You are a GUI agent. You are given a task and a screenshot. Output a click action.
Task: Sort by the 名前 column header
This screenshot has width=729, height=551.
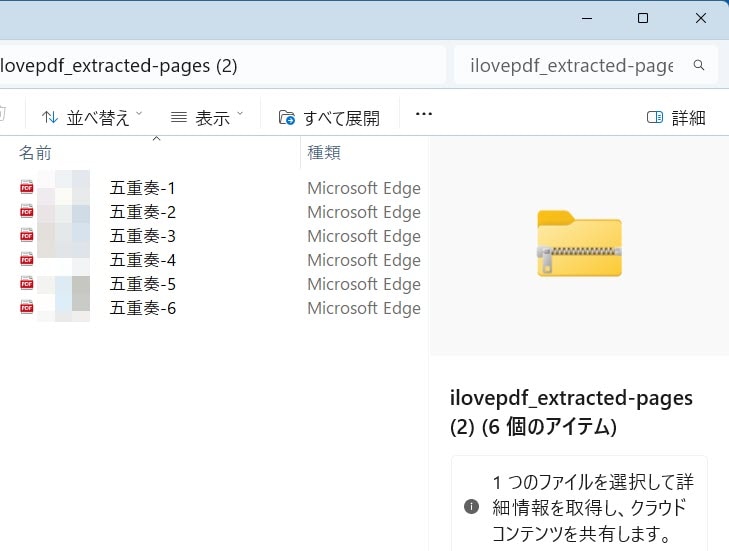coord(35,153)
